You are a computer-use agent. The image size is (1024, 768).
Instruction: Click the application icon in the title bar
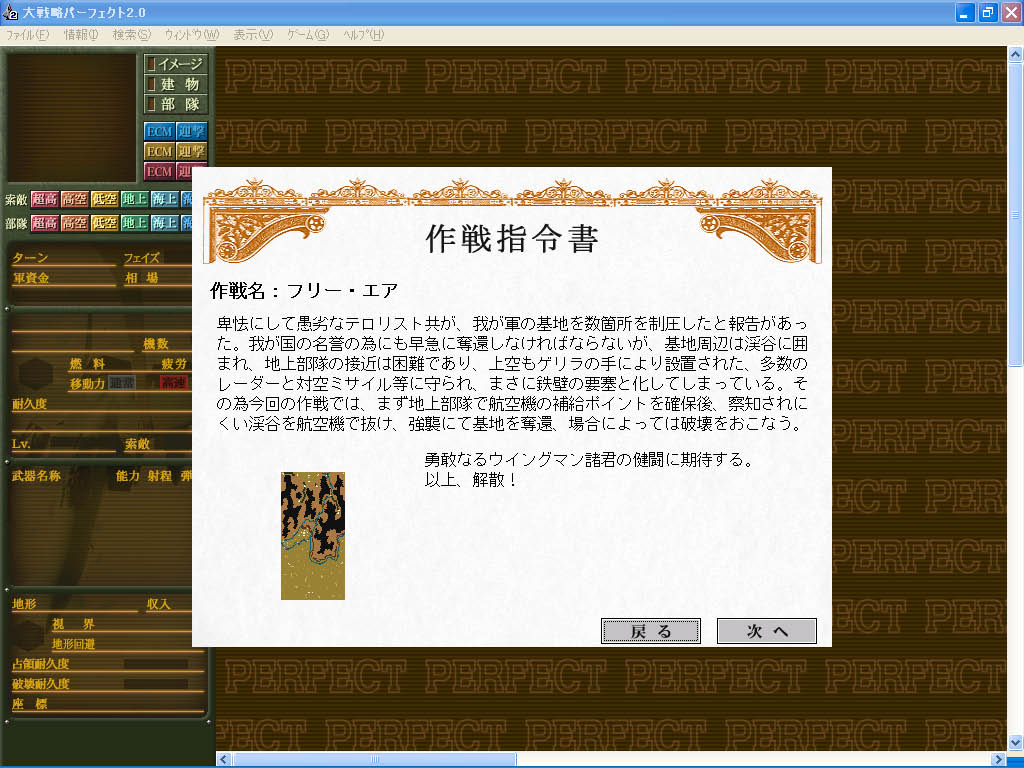tap(10, 12)
